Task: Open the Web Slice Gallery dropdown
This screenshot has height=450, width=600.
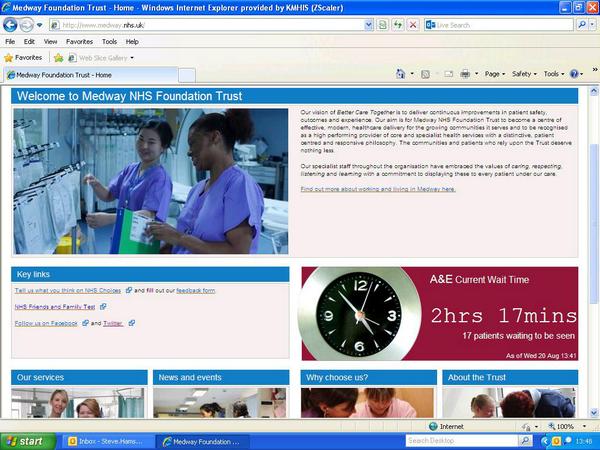Action: click(101, 58)
